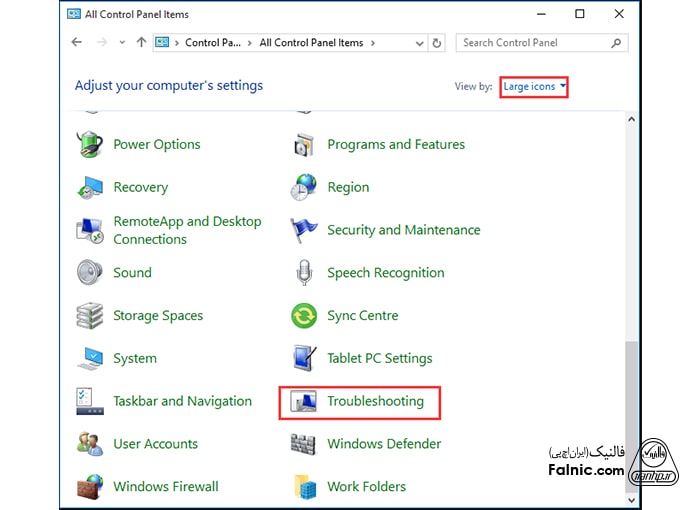
Task: Open the Troubleshooting icon
Action: (x=304, y=402)
